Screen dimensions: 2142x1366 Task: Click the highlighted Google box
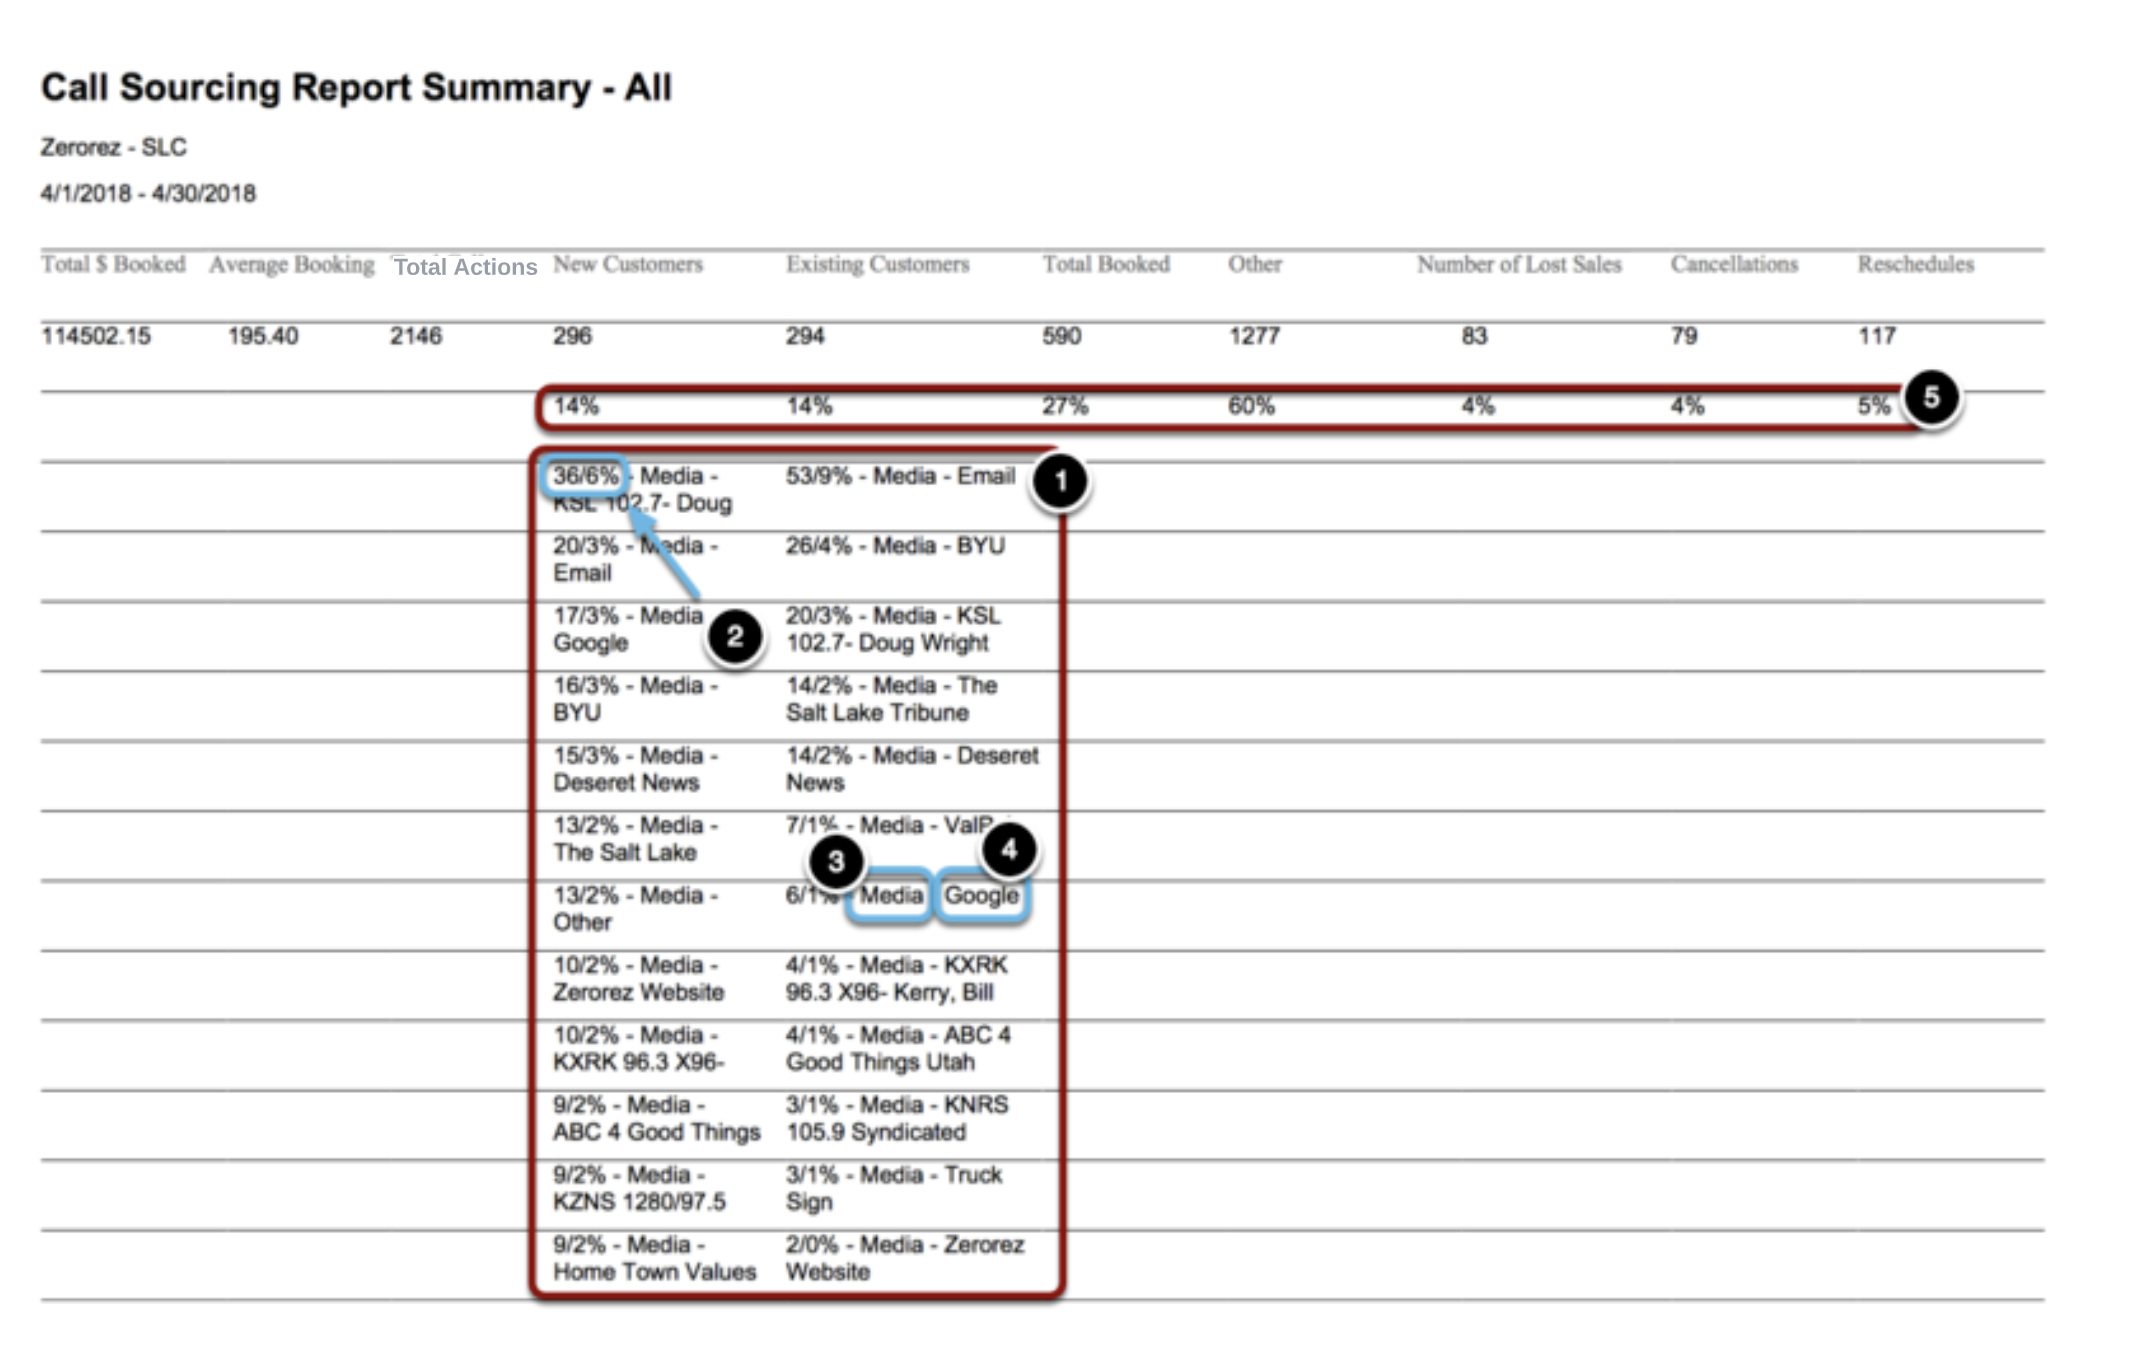click(981, 895)
